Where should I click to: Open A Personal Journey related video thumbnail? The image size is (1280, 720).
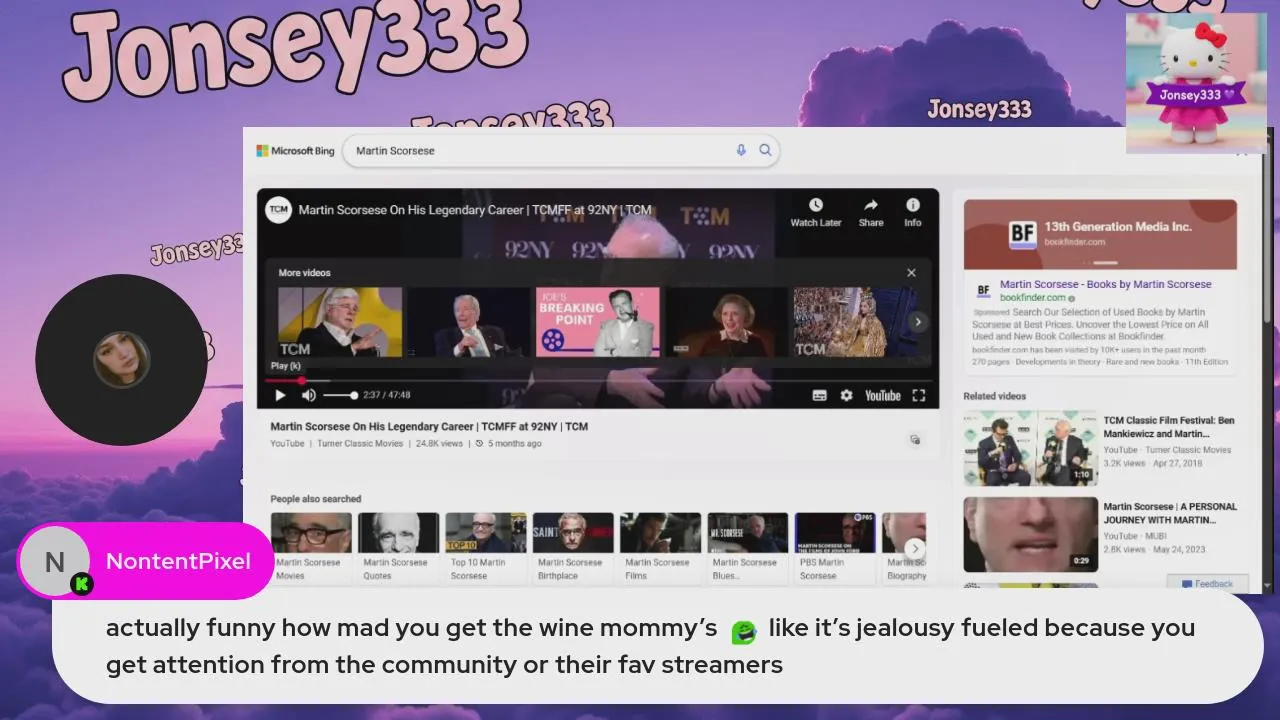tap(1030, 534)
